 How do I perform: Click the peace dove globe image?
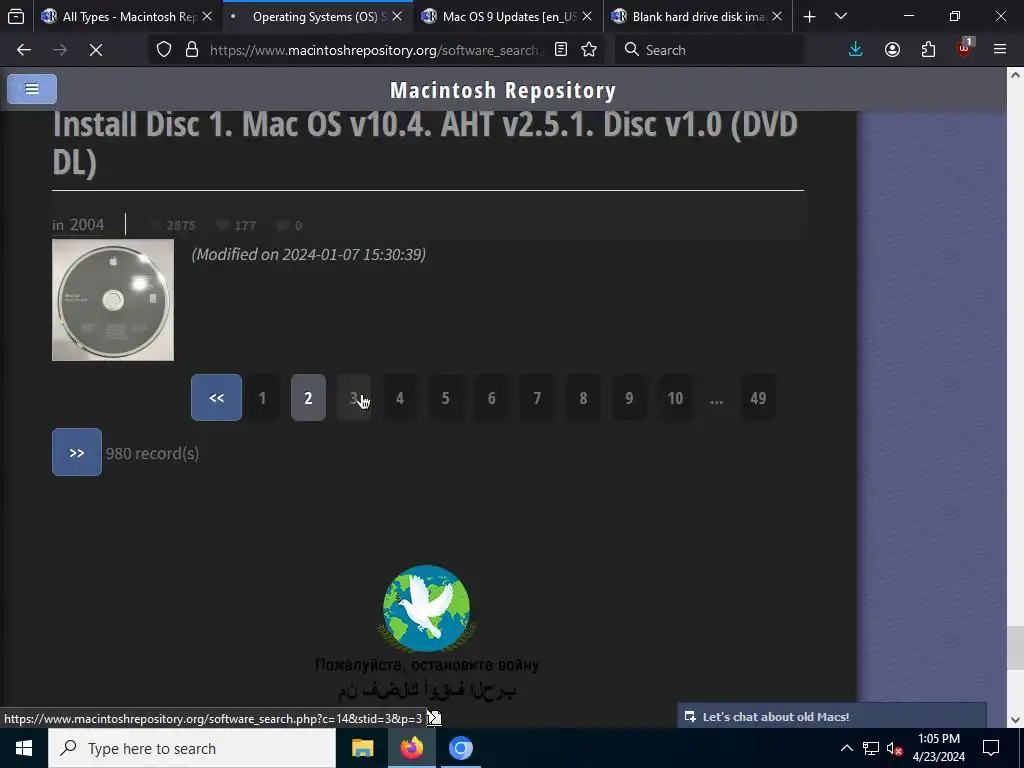426,608
